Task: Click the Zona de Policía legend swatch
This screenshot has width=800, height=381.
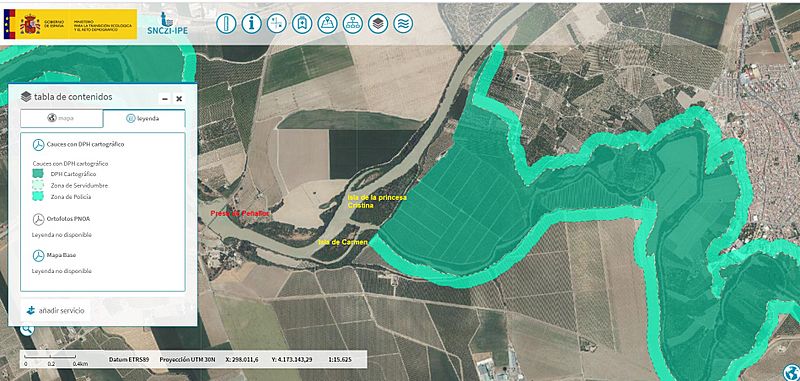Action: (38, 196)
